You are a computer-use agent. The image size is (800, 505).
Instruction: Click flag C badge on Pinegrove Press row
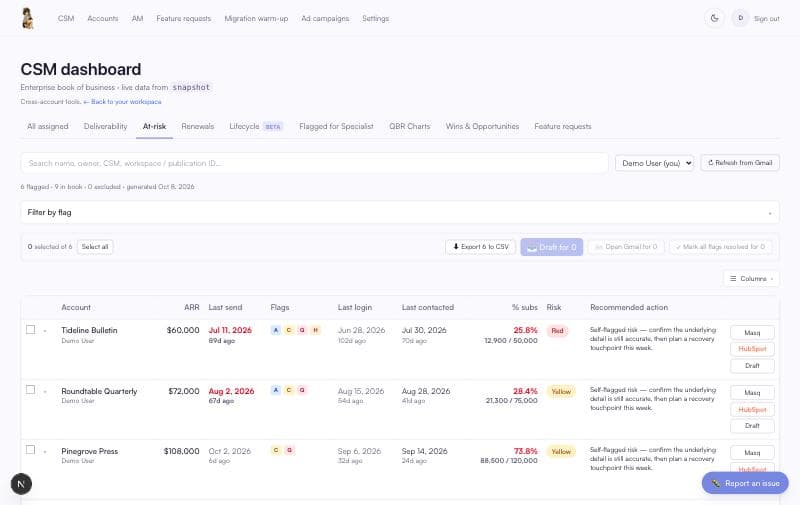(x=276, y=450)
